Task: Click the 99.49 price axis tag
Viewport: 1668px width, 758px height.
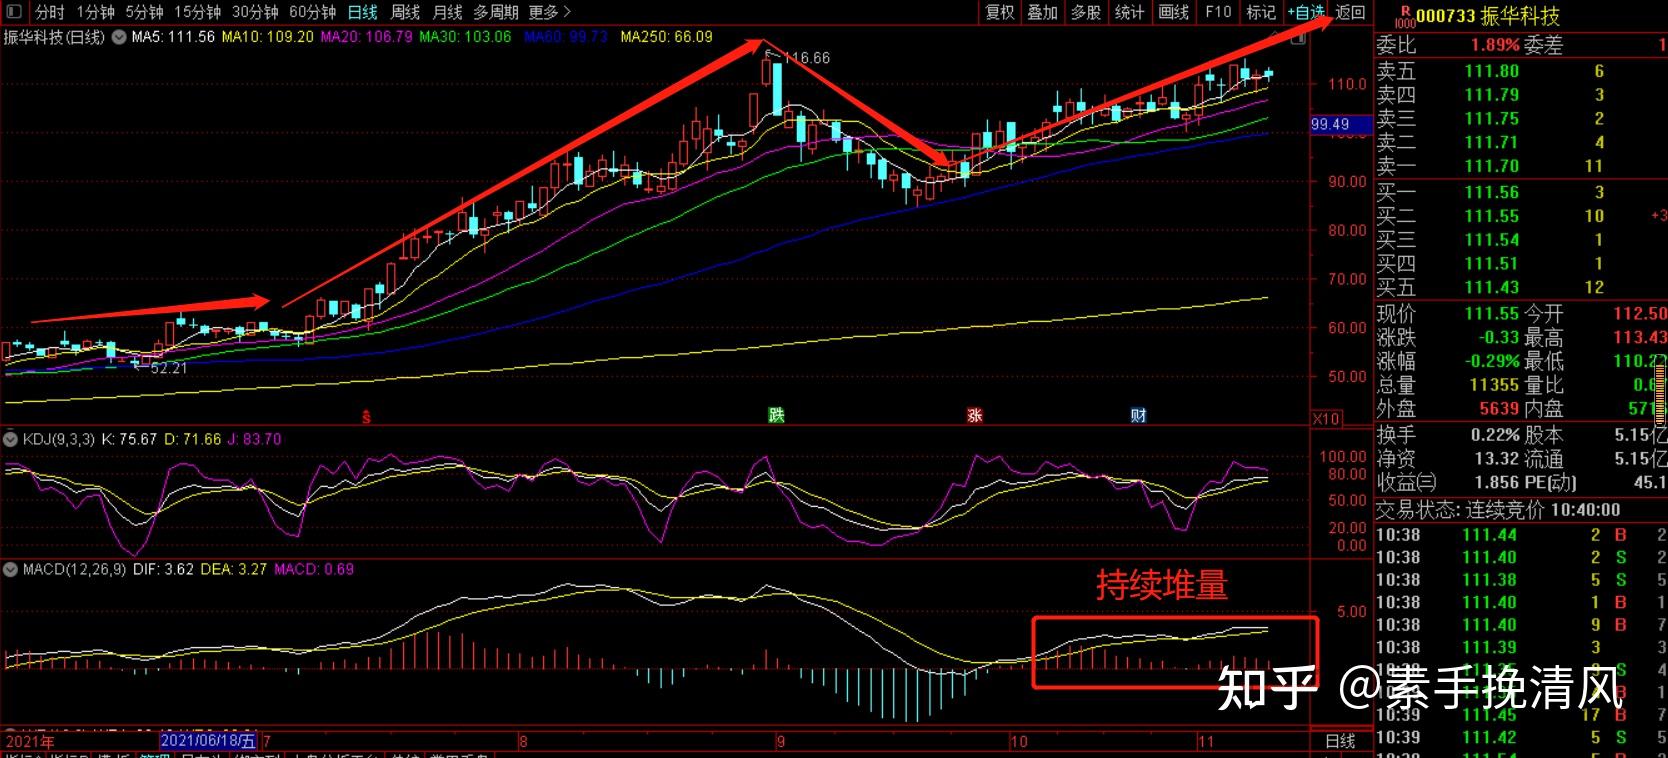Action: (x=1339, y=124)
